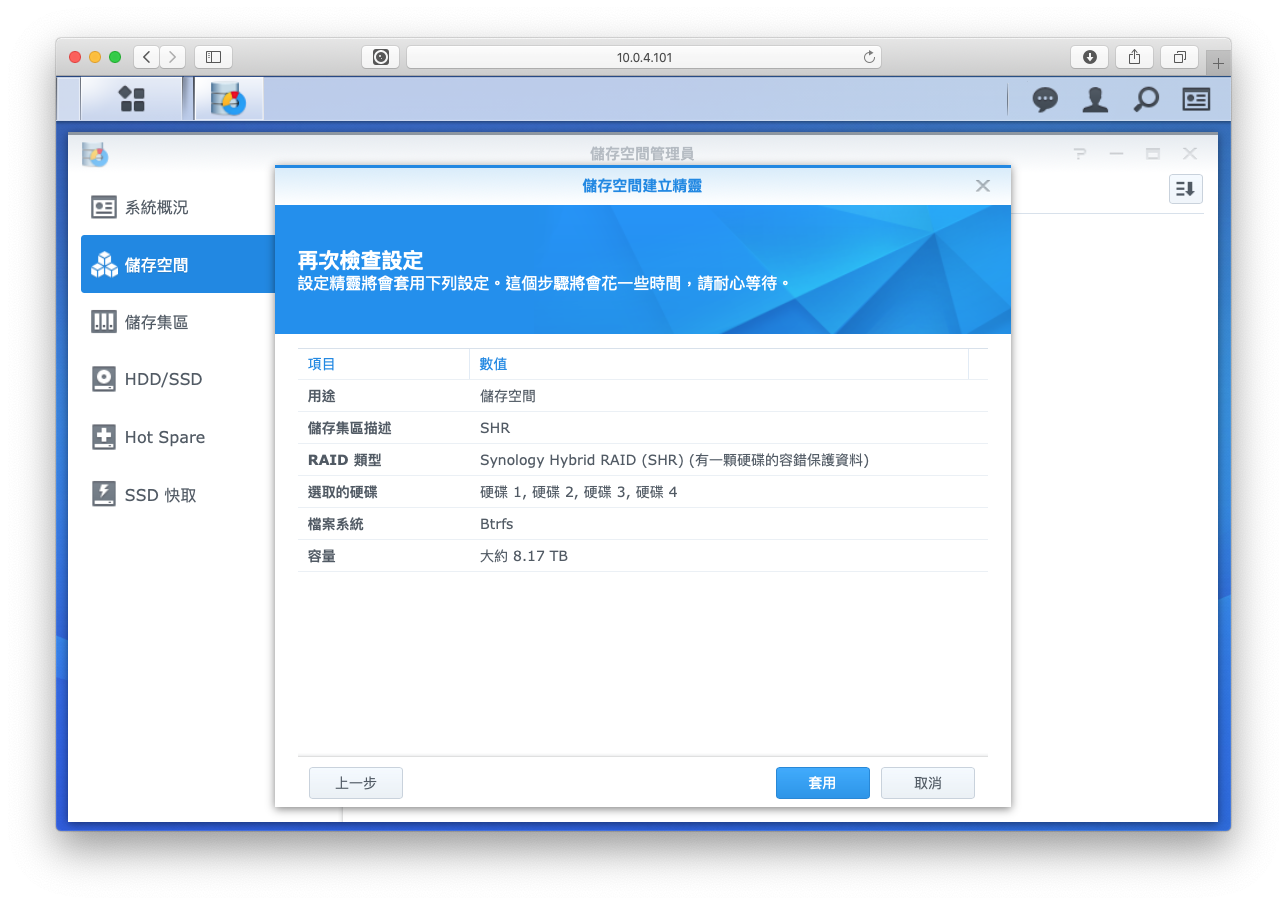Click the SHR description value cell
Image resolution: width=1287 pixels, height=905 pixels.
[495, 428]
